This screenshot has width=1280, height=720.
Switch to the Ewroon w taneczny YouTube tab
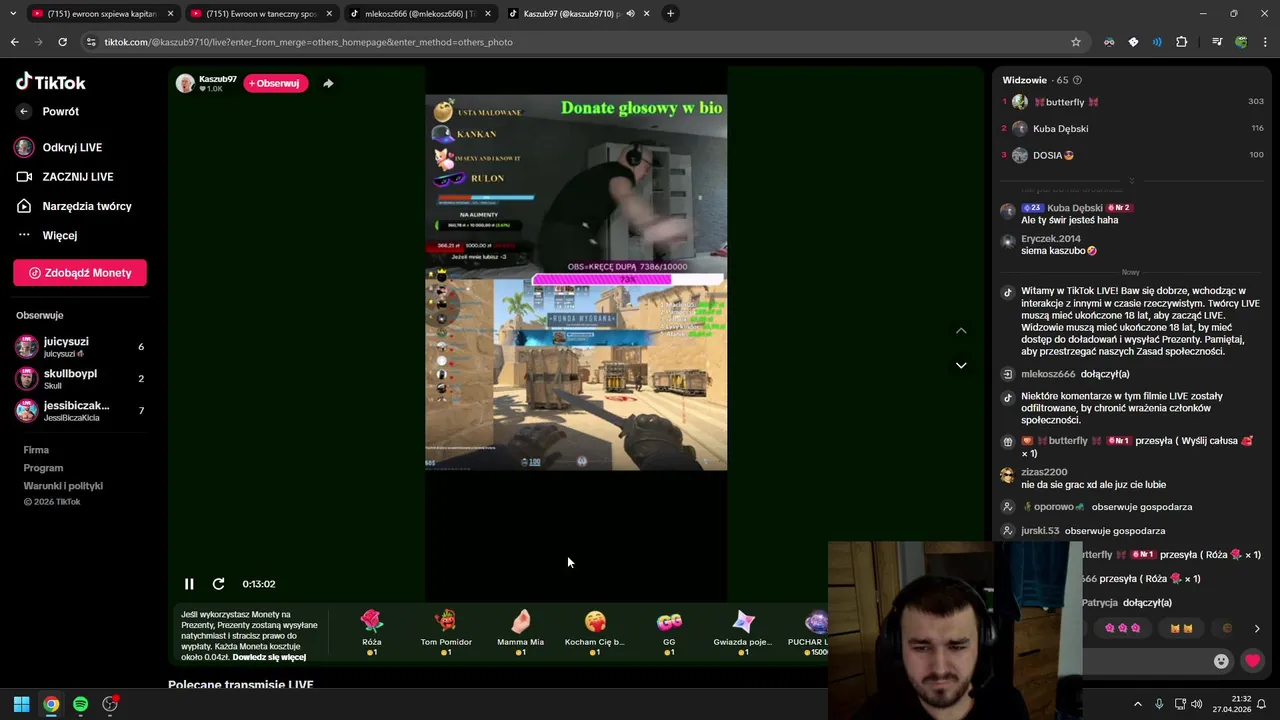pos(261,14)
